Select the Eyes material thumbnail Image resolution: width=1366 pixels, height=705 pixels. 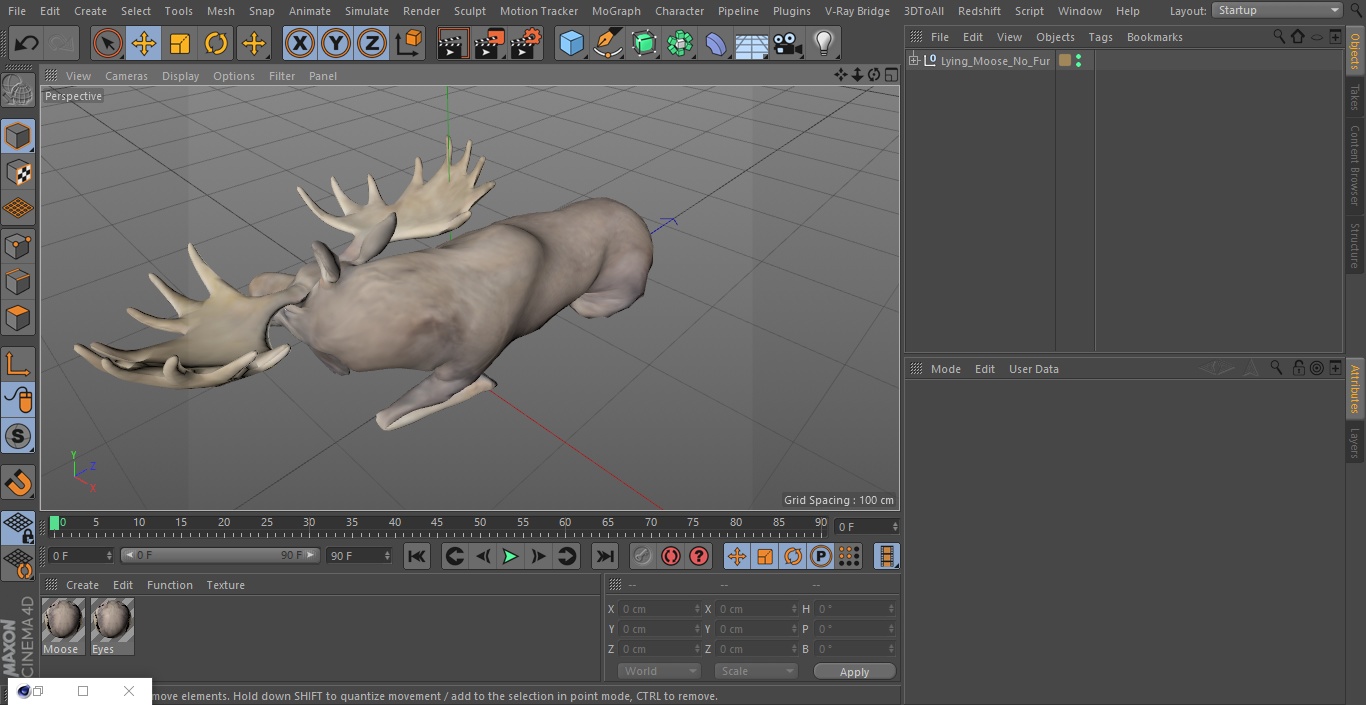[x=112, y=621]
